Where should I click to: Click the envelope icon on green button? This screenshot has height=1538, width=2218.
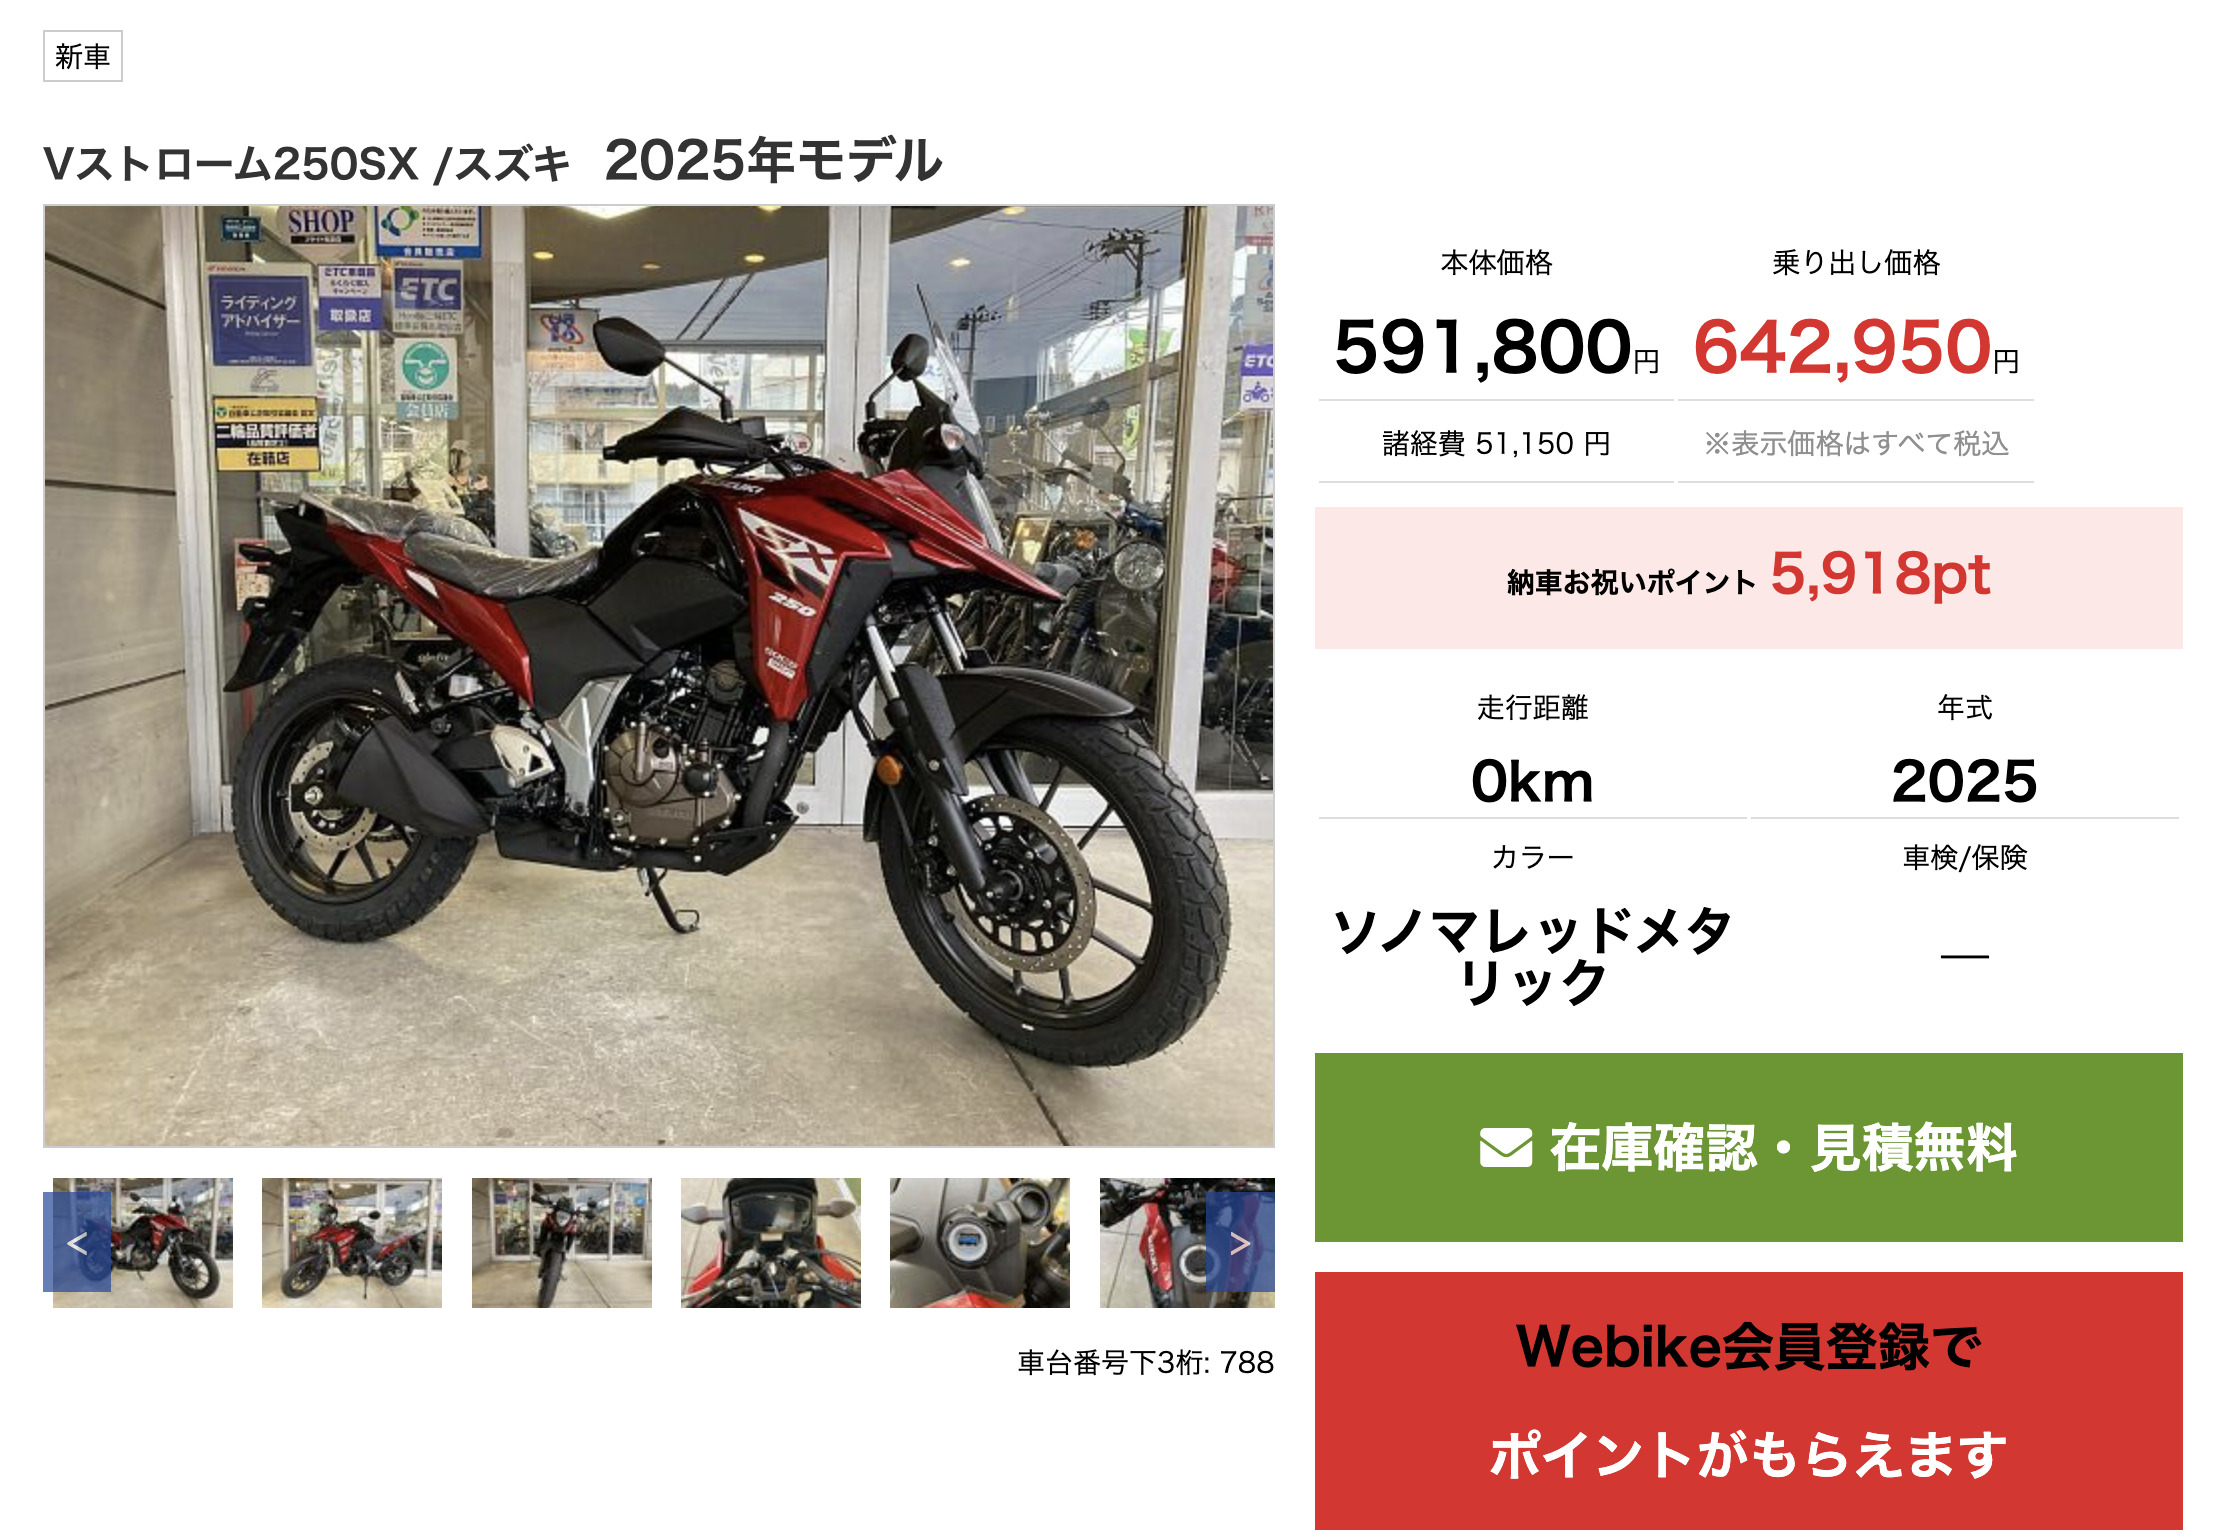[1505, 1148]
